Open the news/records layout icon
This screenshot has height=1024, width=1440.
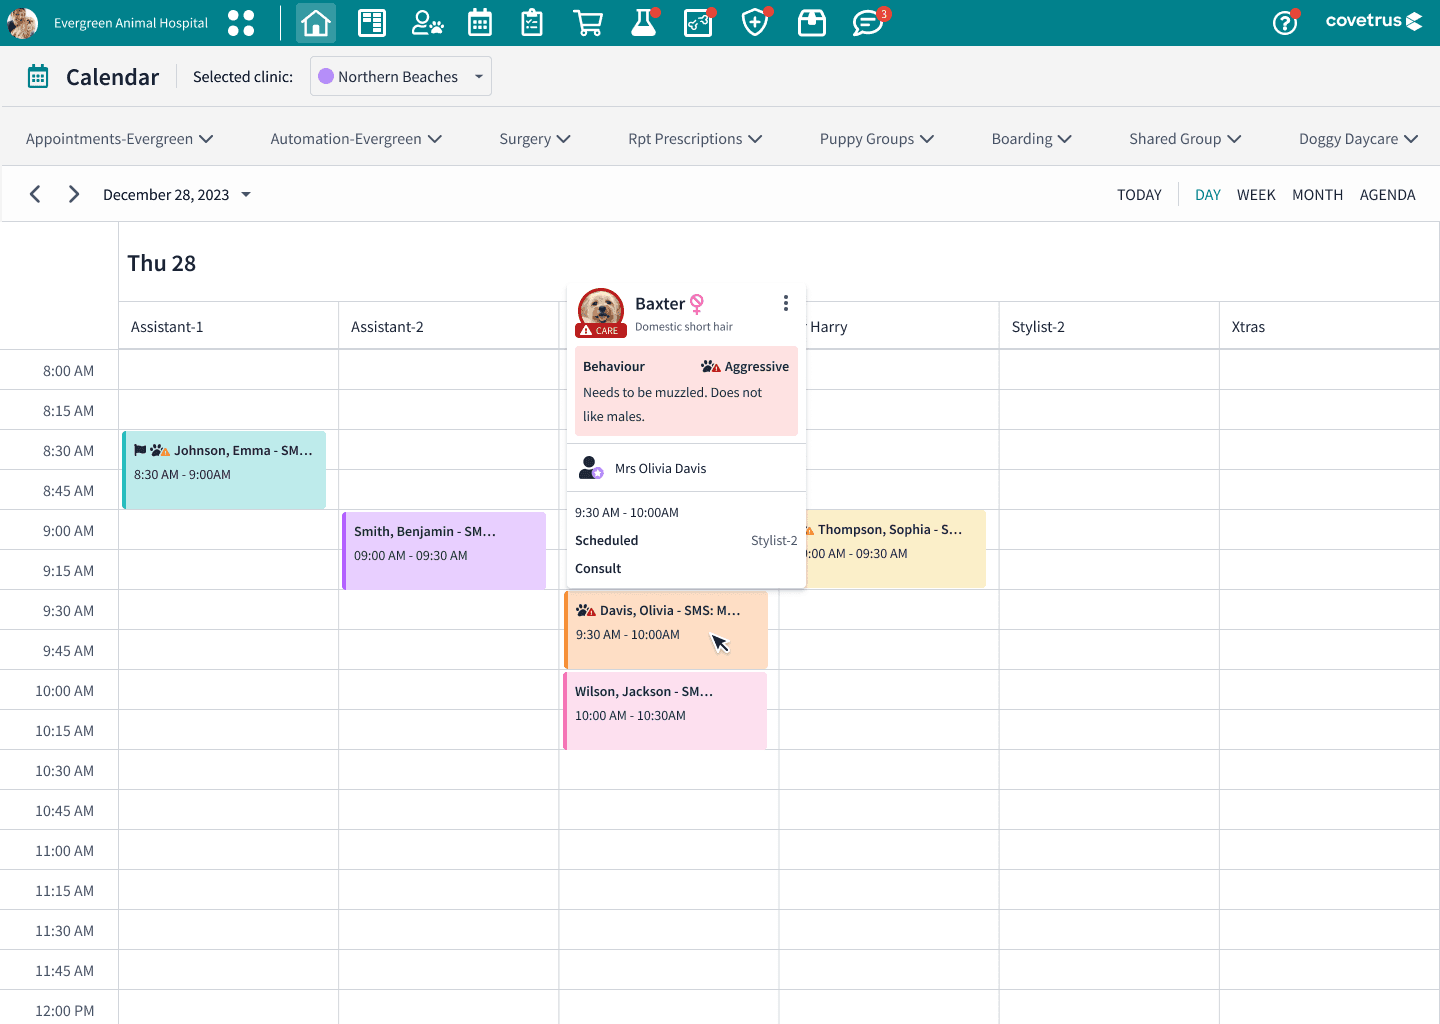point(372,23)
